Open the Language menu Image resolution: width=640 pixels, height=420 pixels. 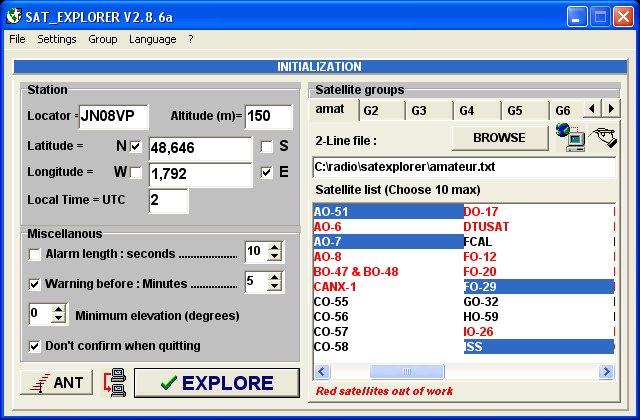153,39
